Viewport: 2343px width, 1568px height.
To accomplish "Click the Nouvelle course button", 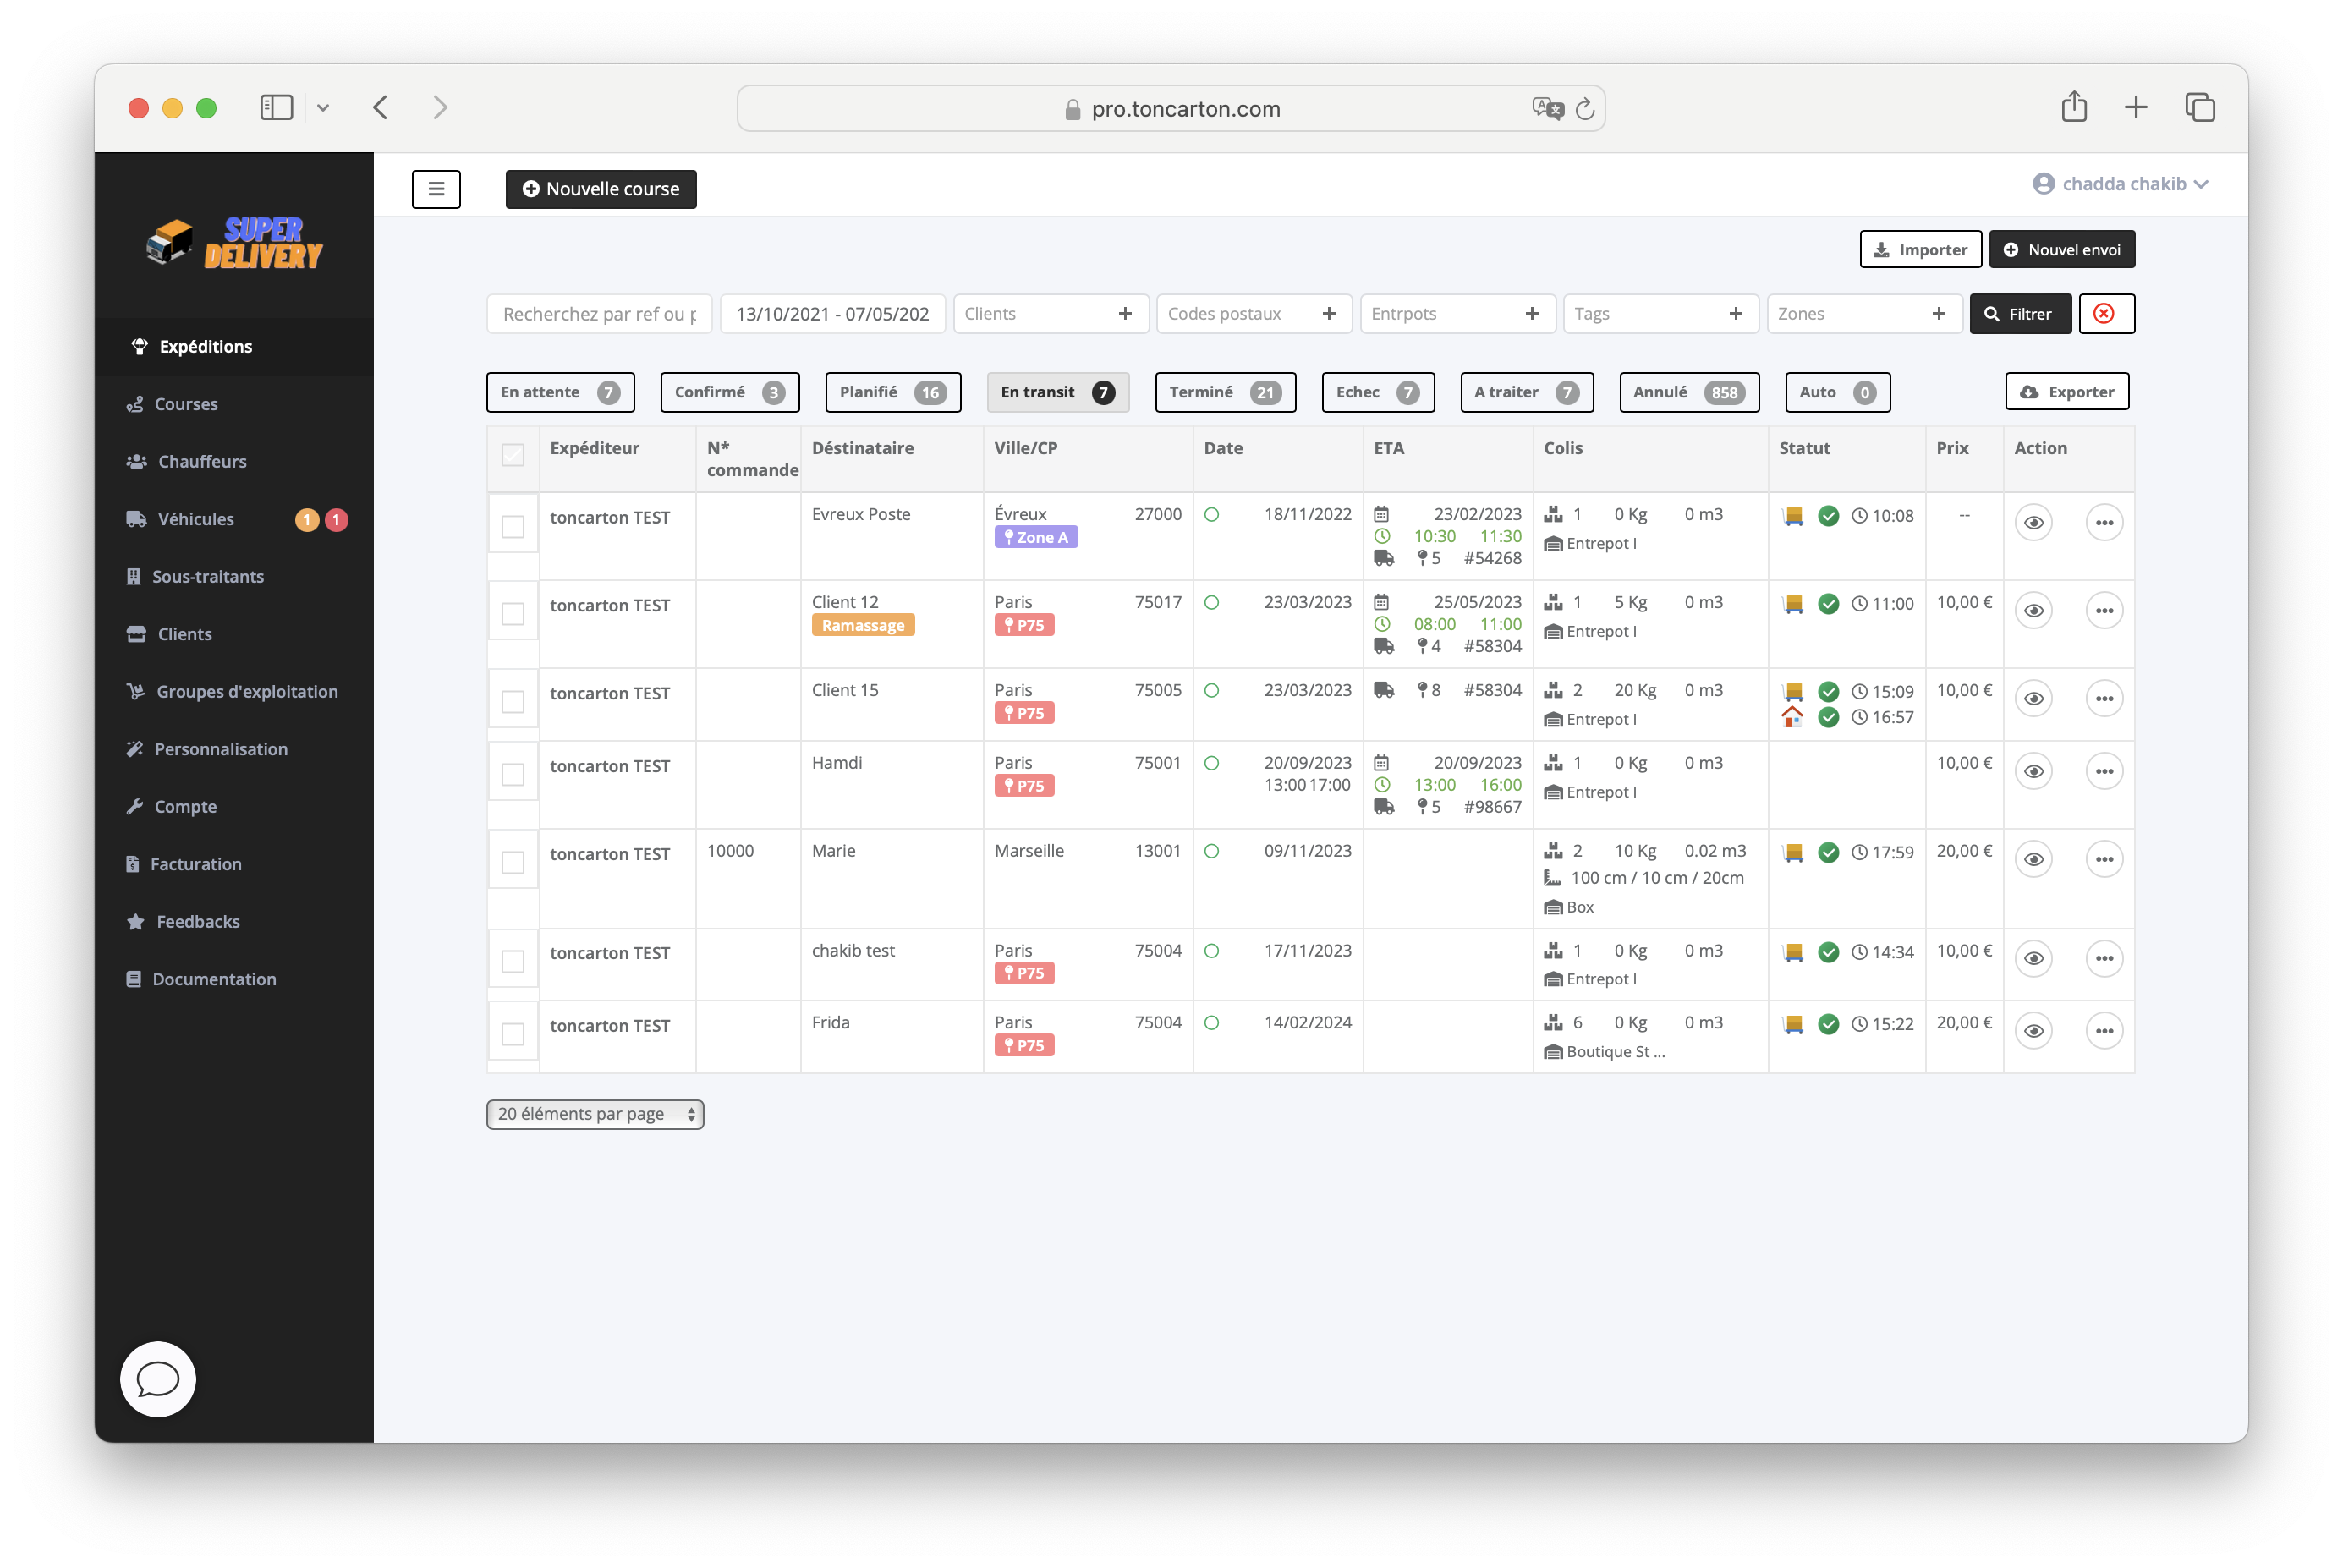I will [x=601, y=189].
